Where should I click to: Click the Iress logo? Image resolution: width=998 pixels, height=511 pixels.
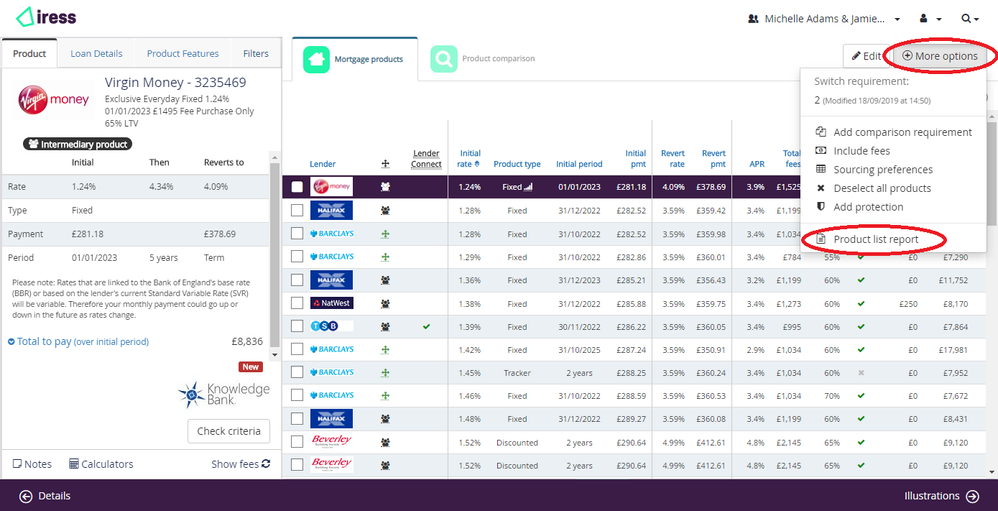(x=46, y=17)
